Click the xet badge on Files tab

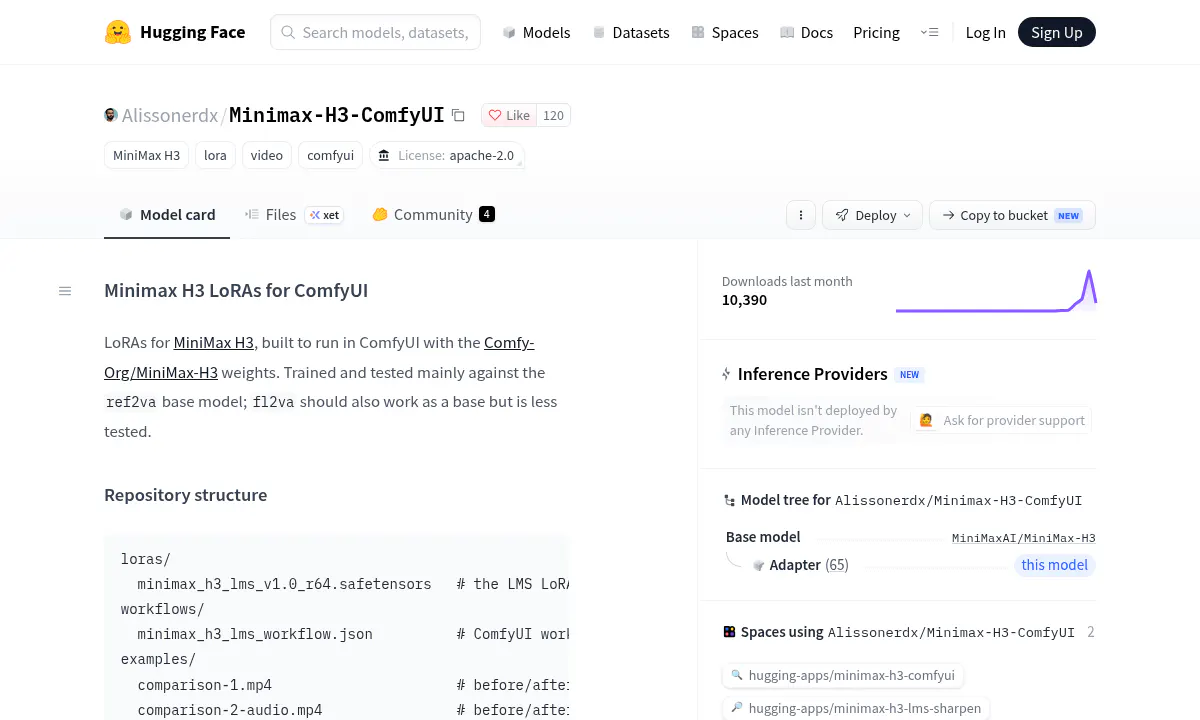pos(324,215)
